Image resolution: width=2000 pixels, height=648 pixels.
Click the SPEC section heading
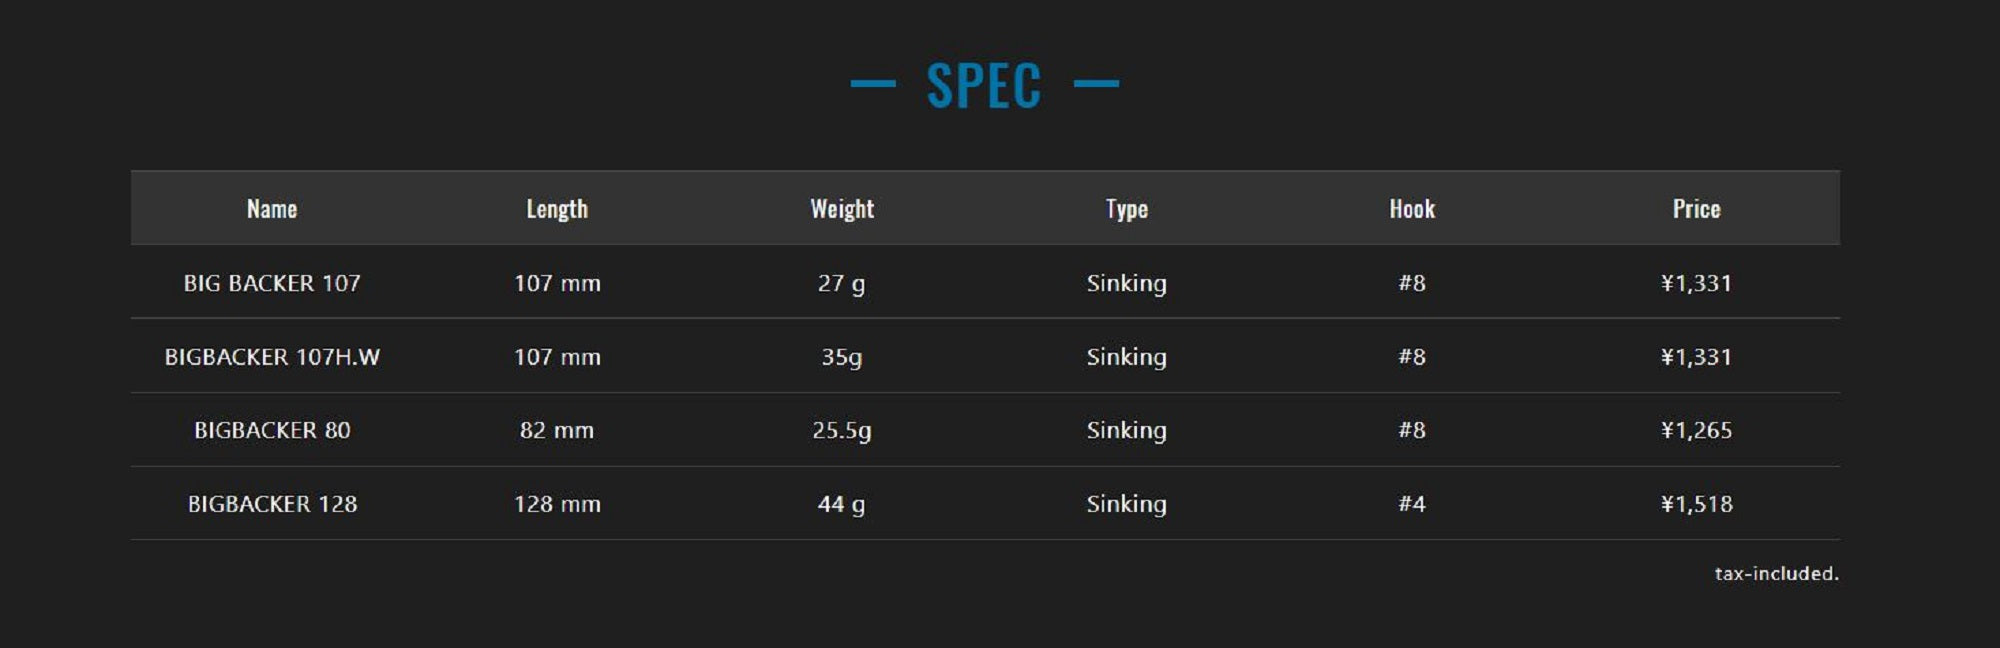point(984,86)
